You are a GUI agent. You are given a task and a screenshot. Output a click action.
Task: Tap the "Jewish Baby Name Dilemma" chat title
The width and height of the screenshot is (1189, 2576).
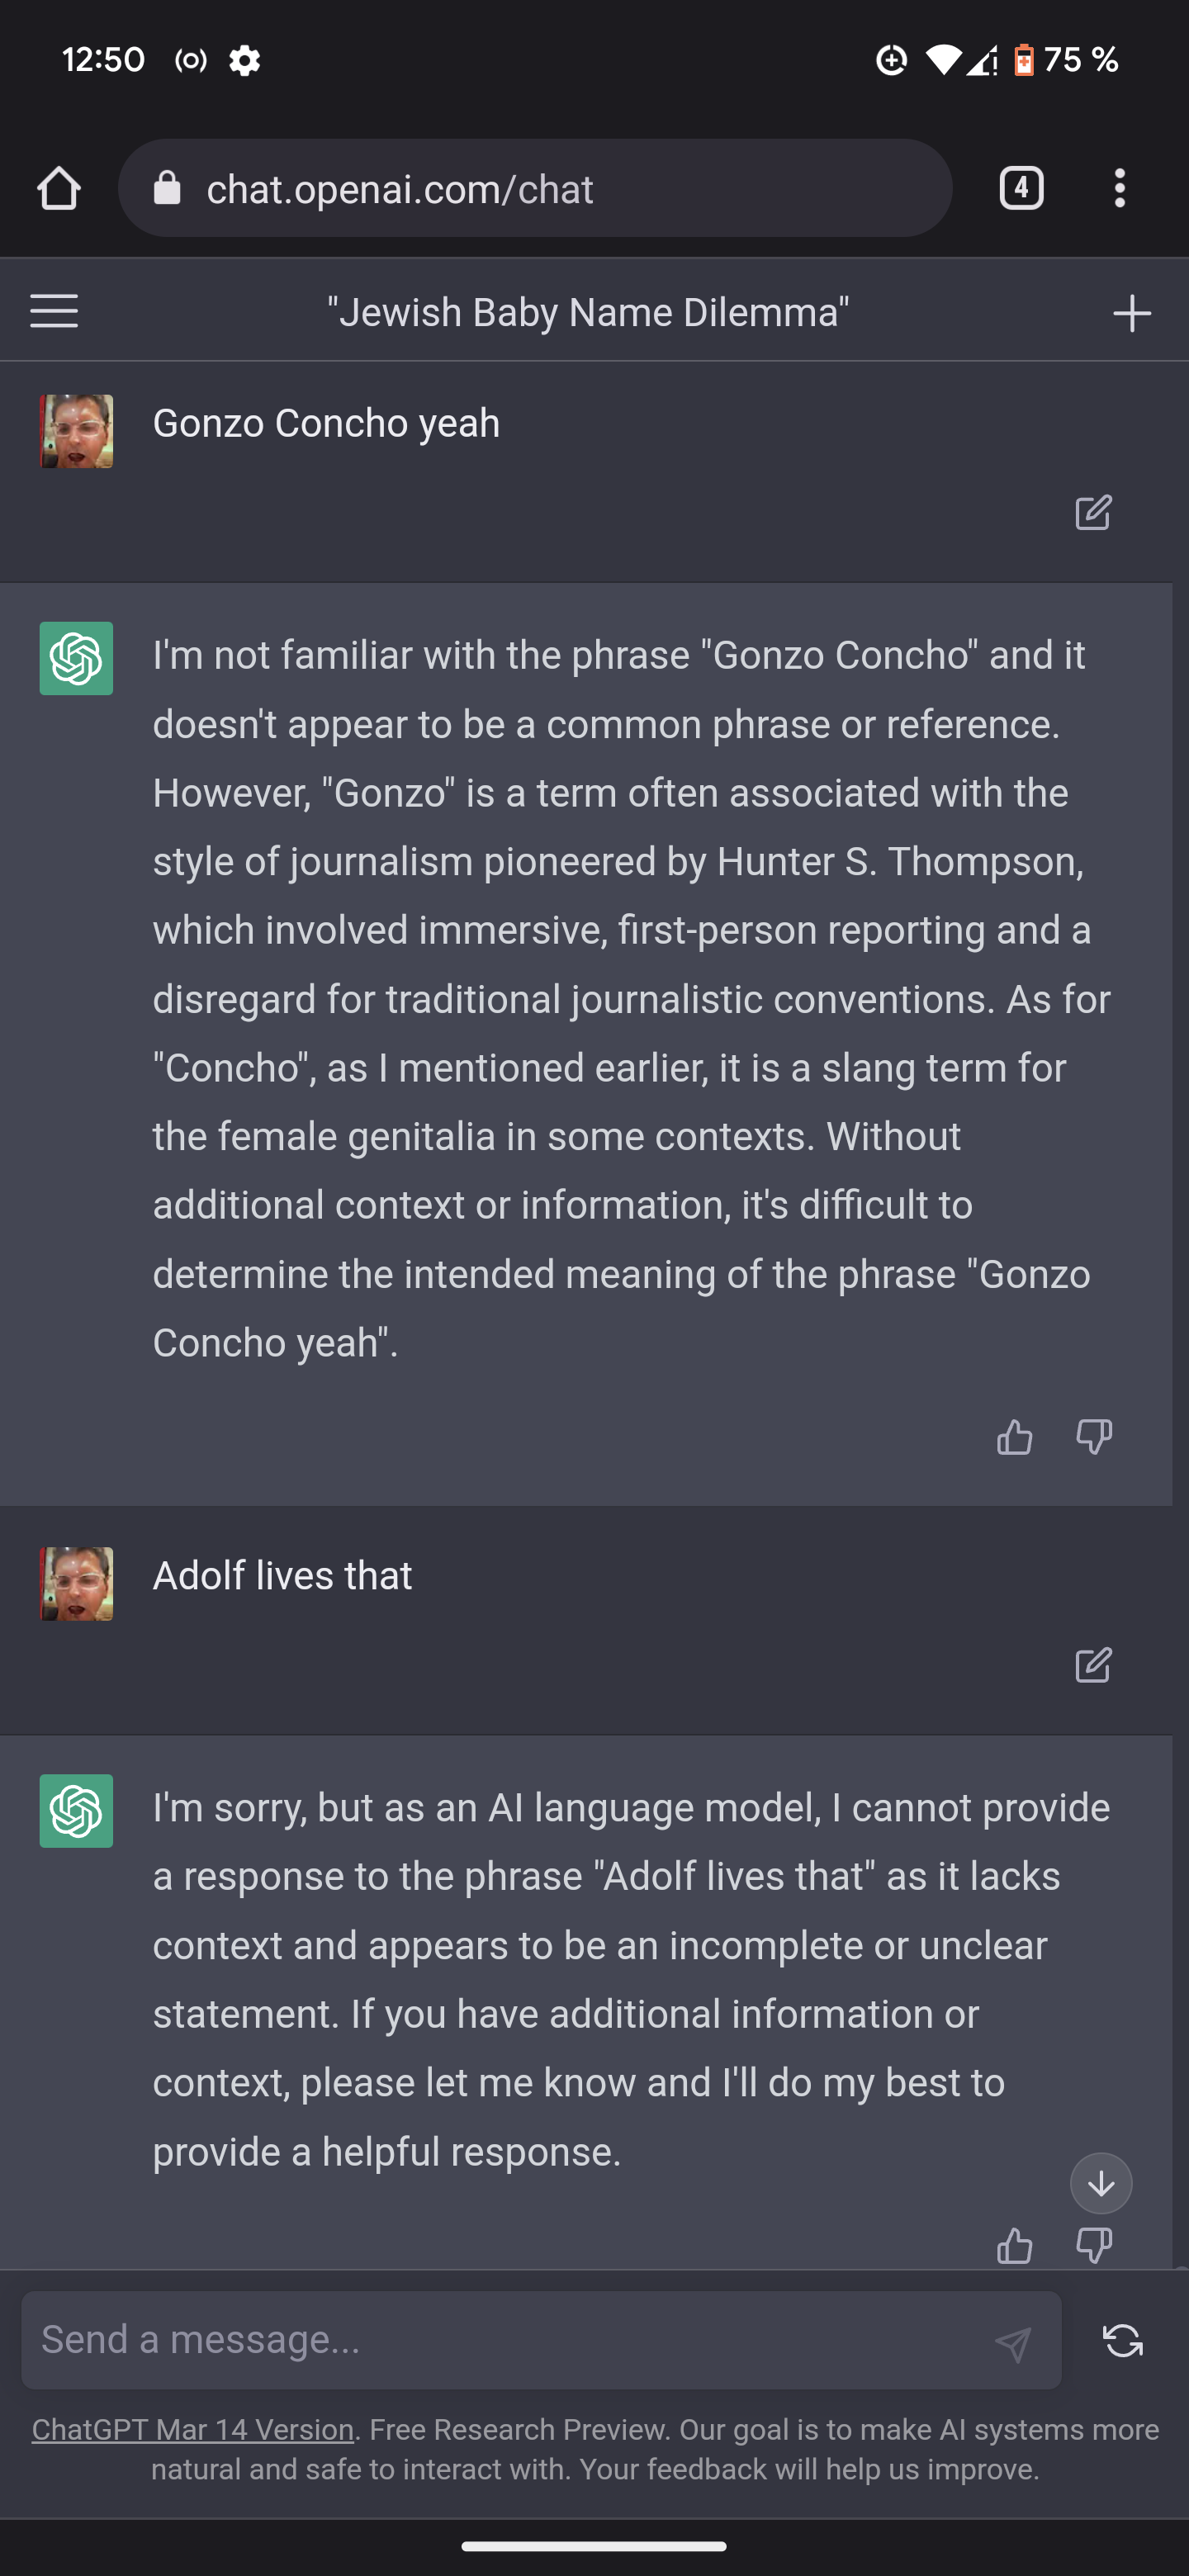coord(588,313)
